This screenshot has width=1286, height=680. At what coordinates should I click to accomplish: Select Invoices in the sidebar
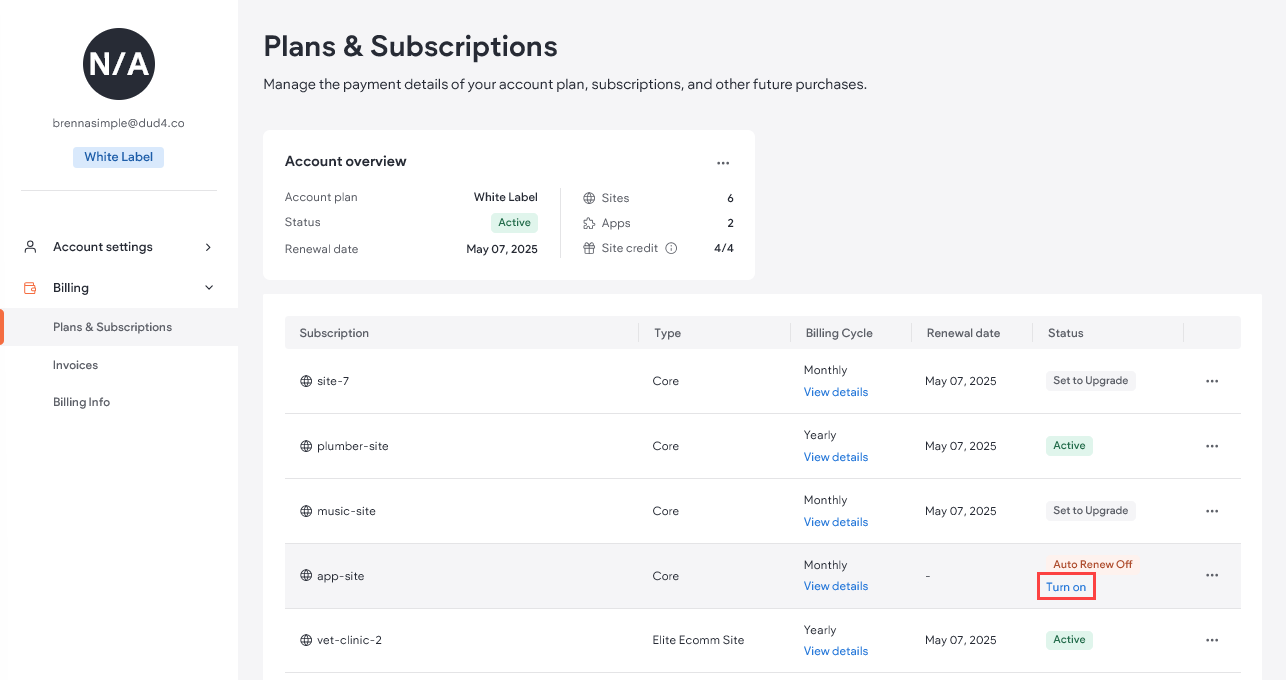coord(75,364)
